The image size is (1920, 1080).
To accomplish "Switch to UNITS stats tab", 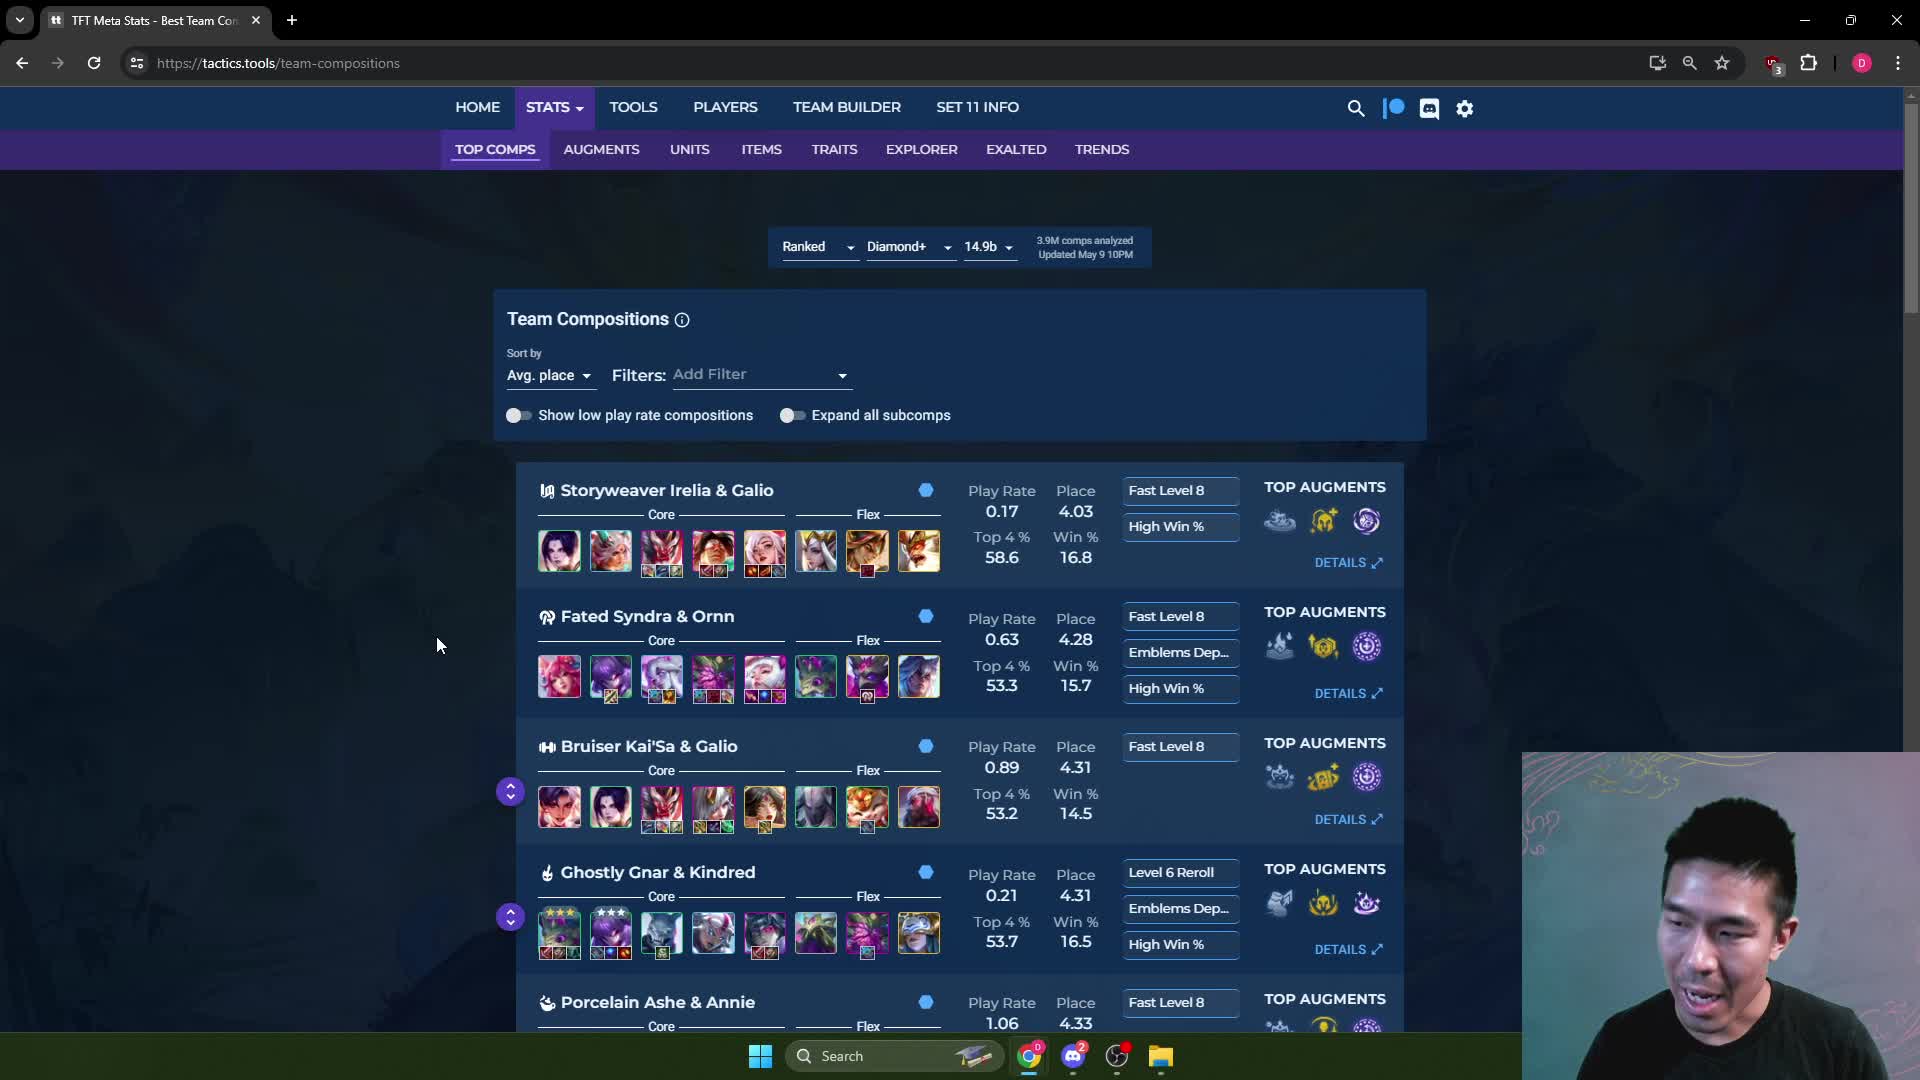I will click(x=690, y=149).
